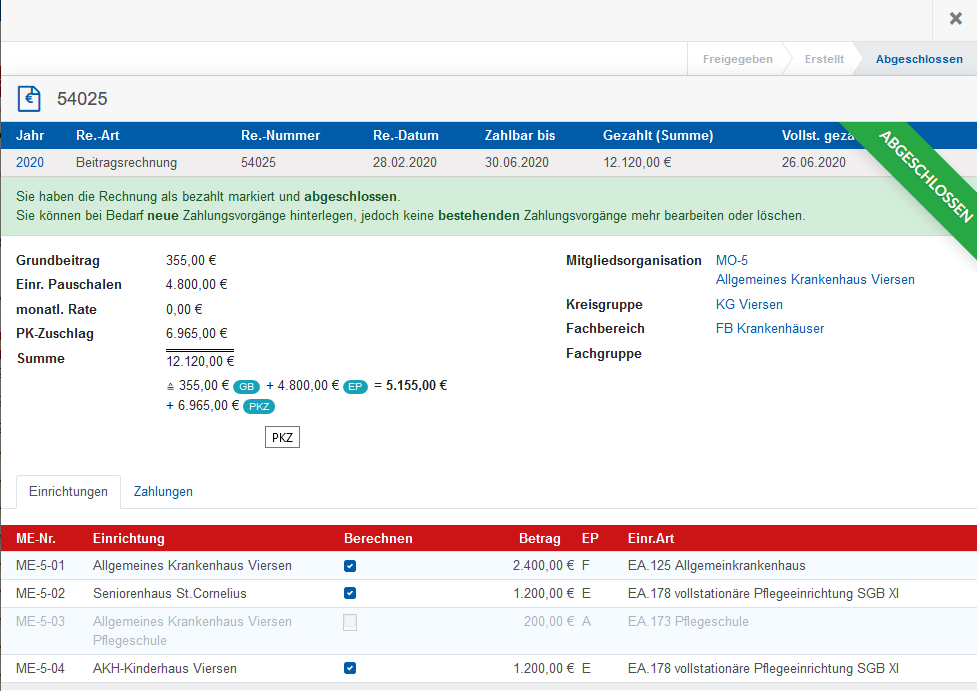Click the GB badge in sum breakdown
977x691 pixels.
[247, 386]
